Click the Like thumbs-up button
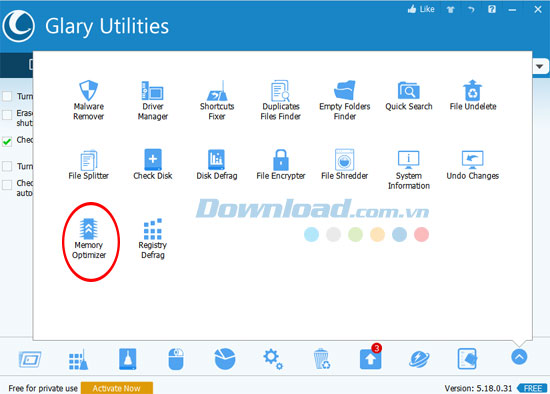 click(x=421, y=9)
